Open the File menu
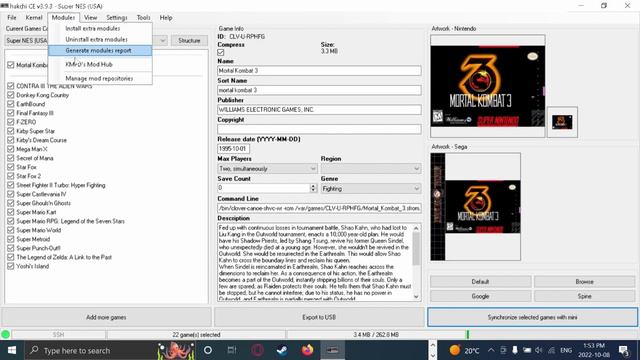Viewport: 640px width, 360px height. [12, 18]
